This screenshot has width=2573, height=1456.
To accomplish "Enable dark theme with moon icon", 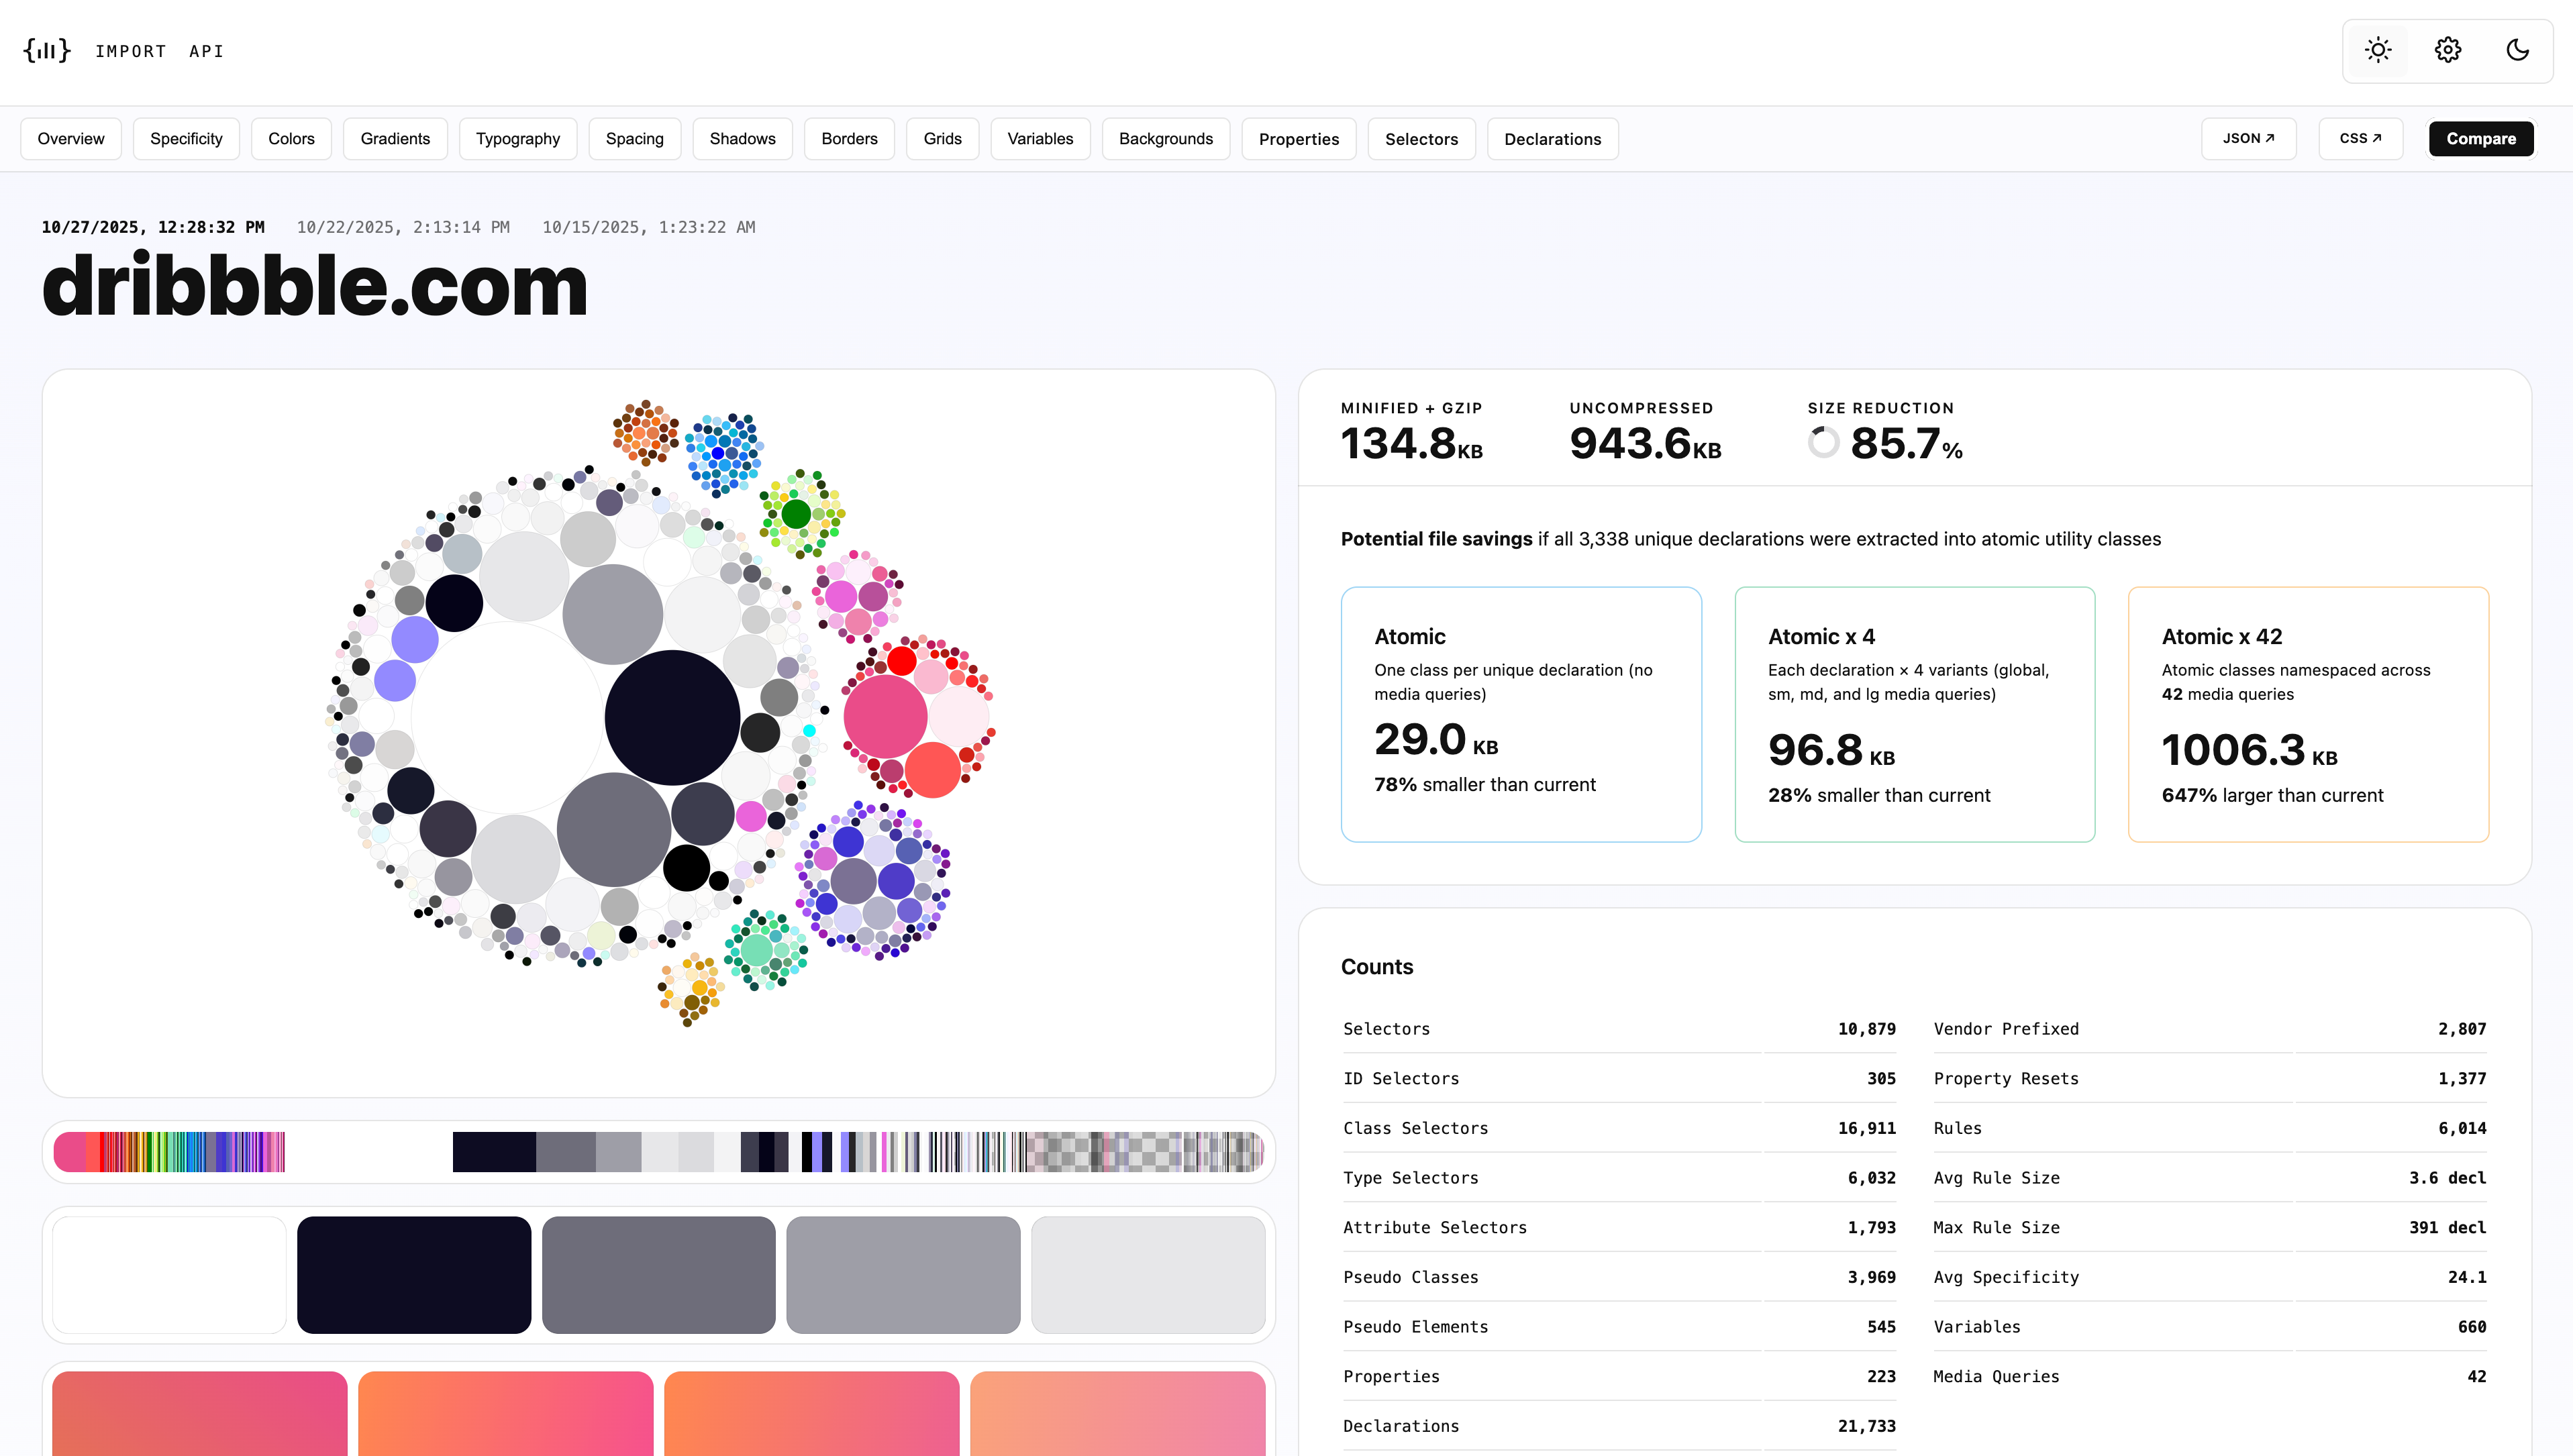I will point(2518,49).
